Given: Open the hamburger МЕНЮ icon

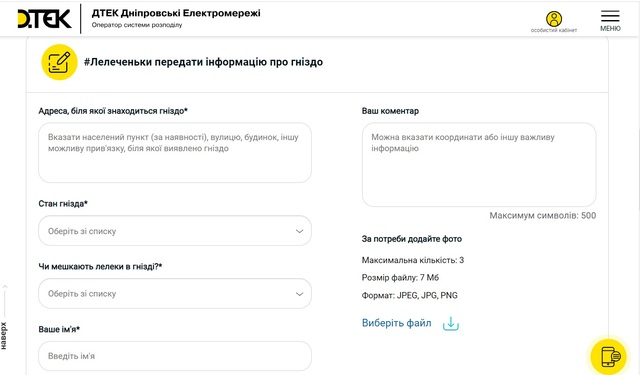Looking at the screenshot, I should pos(610,16).
